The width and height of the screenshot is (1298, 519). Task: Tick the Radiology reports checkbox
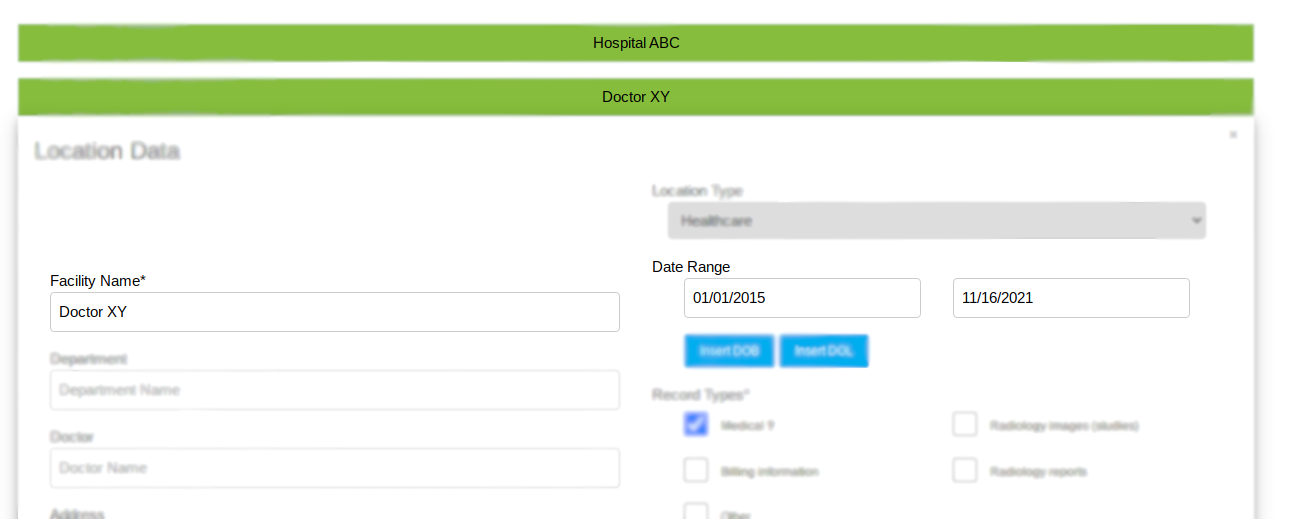964,471
